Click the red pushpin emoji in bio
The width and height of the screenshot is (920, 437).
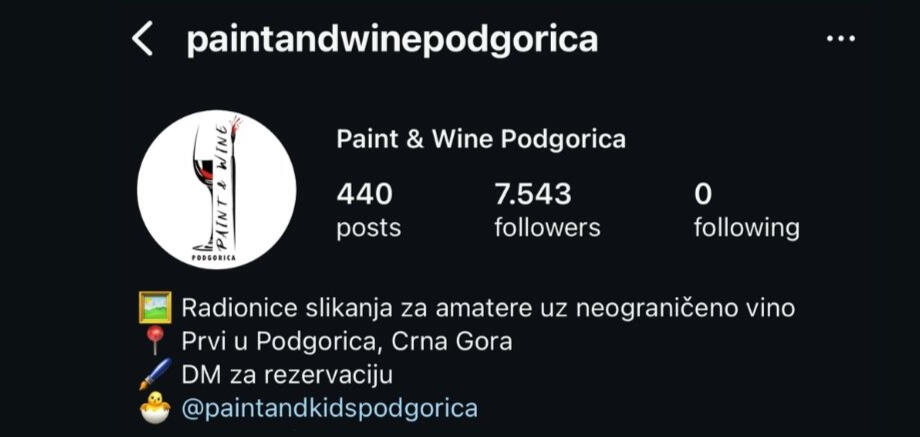(x=155, y=341)
